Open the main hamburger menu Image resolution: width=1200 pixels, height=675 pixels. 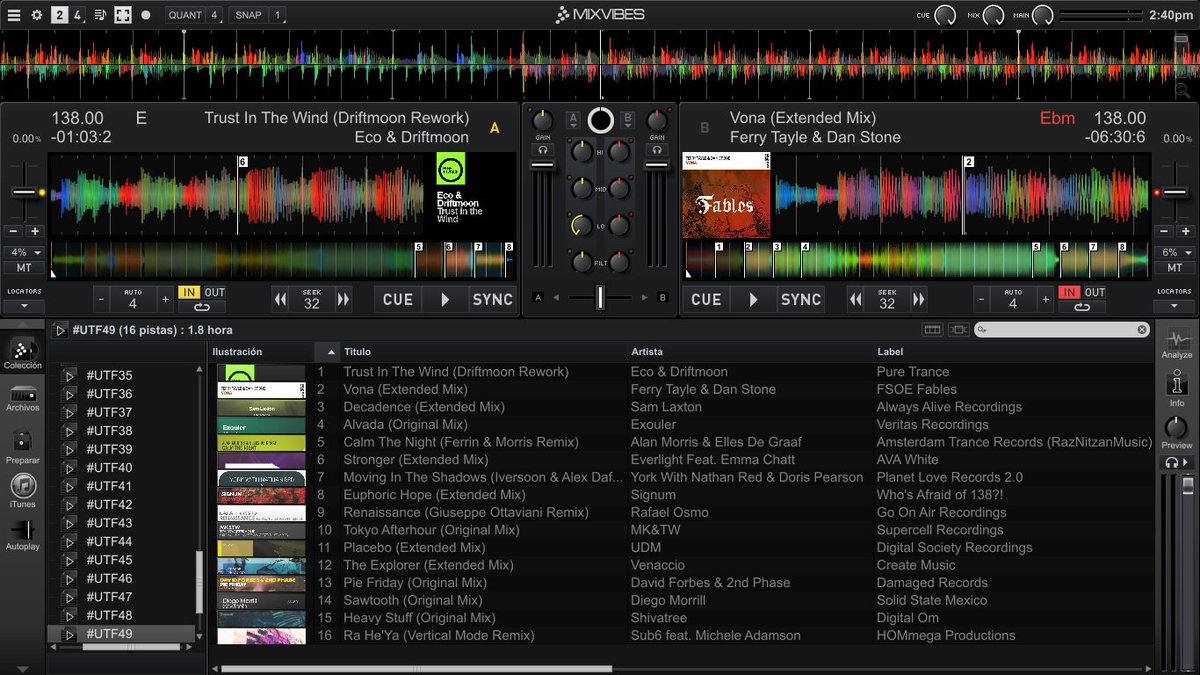point(14,15)
